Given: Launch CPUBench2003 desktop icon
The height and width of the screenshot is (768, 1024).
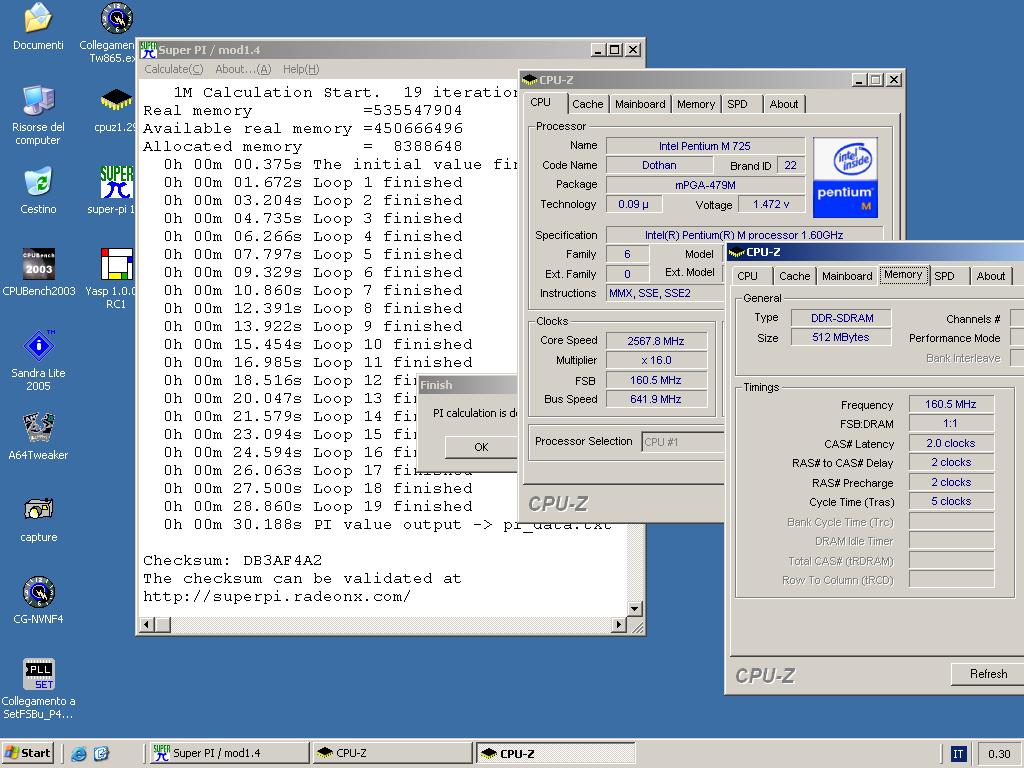Looking at the screenshot, I should (39, 263).
